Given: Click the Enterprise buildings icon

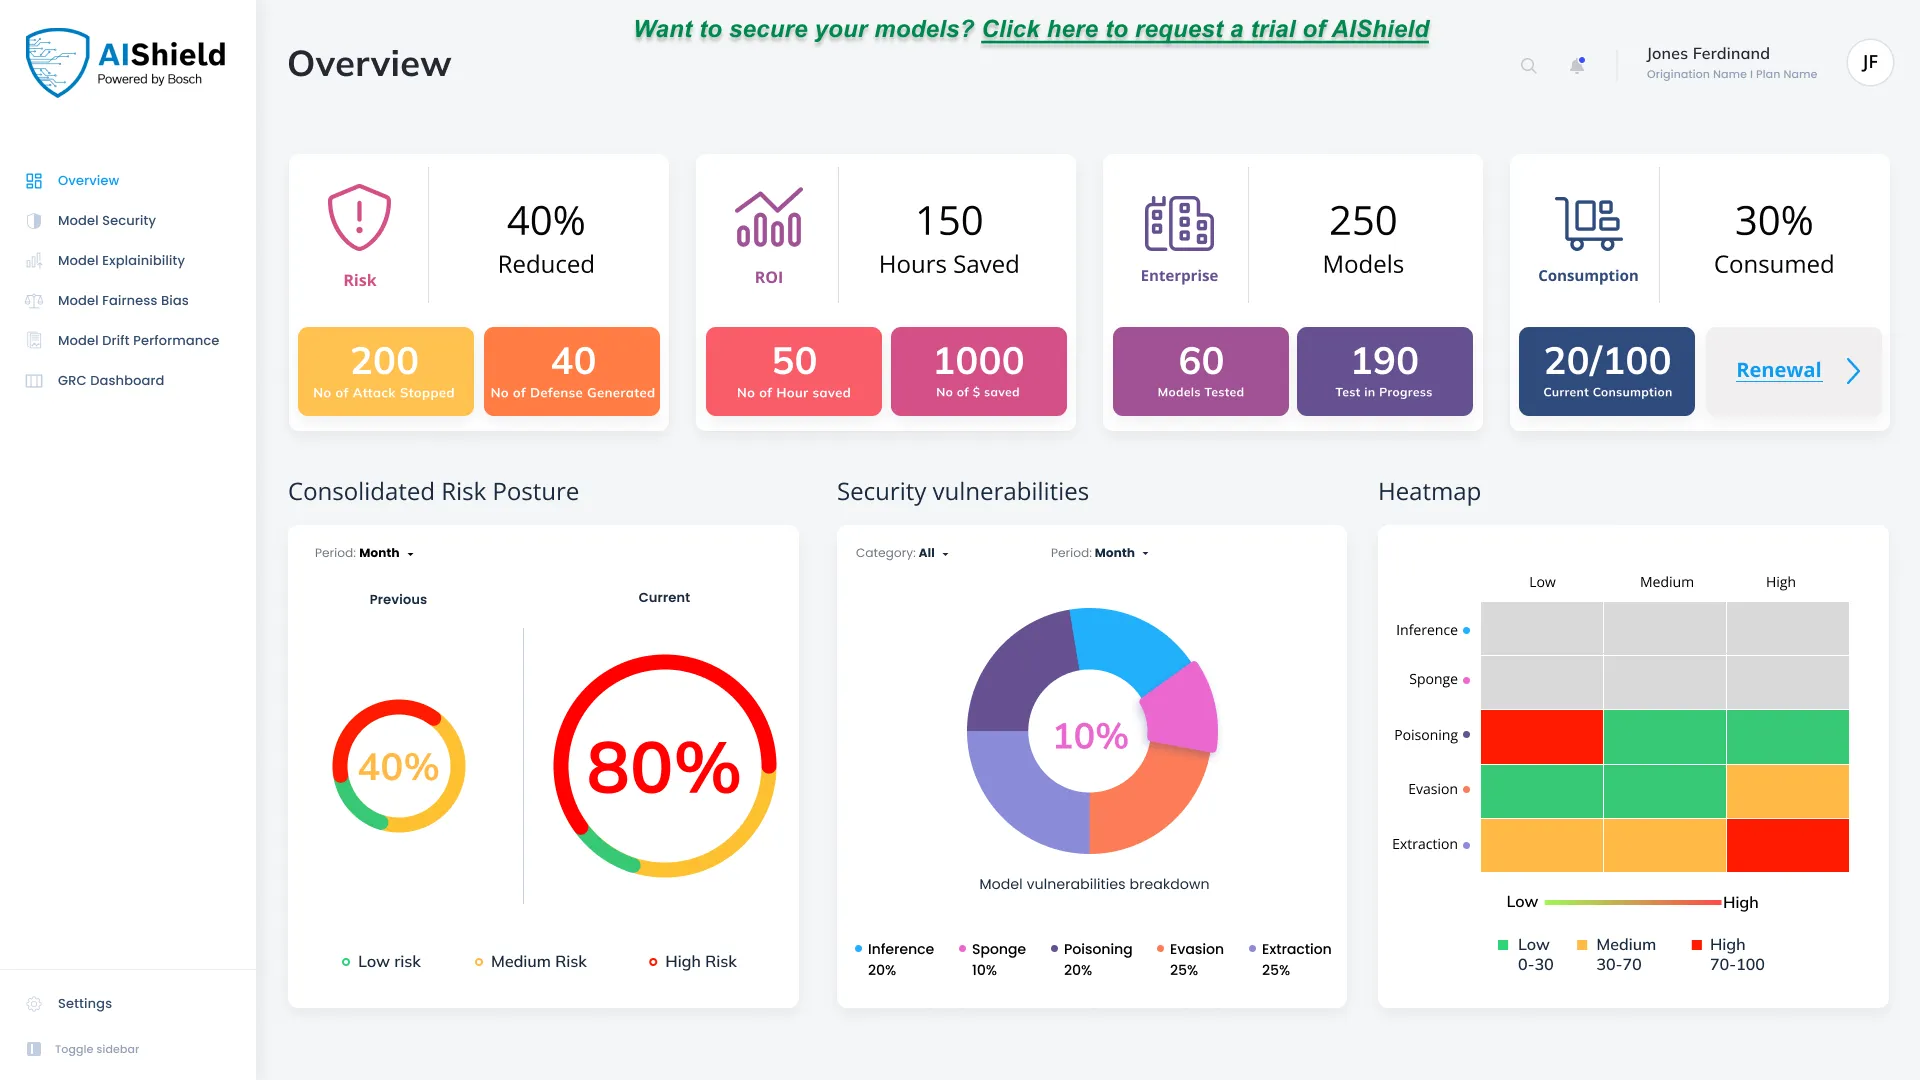Looking at the screenshot, I should click(1179, 223).
